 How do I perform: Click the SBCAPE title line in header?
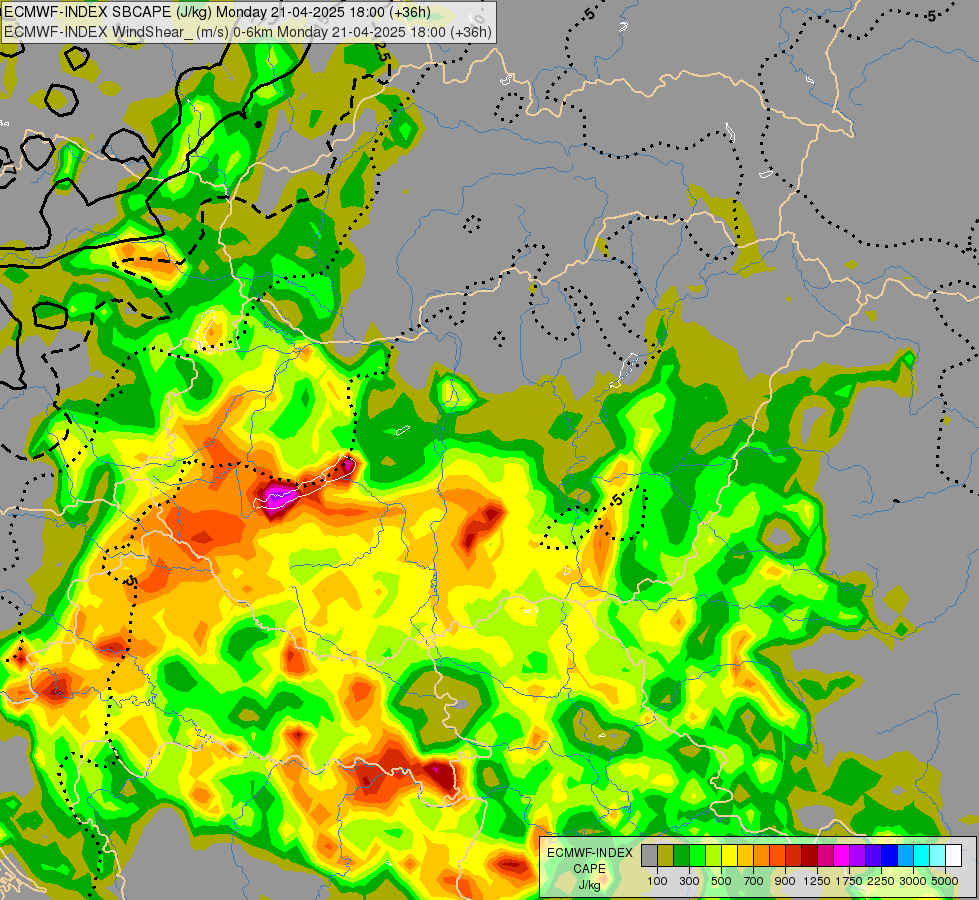pos(217,12)
